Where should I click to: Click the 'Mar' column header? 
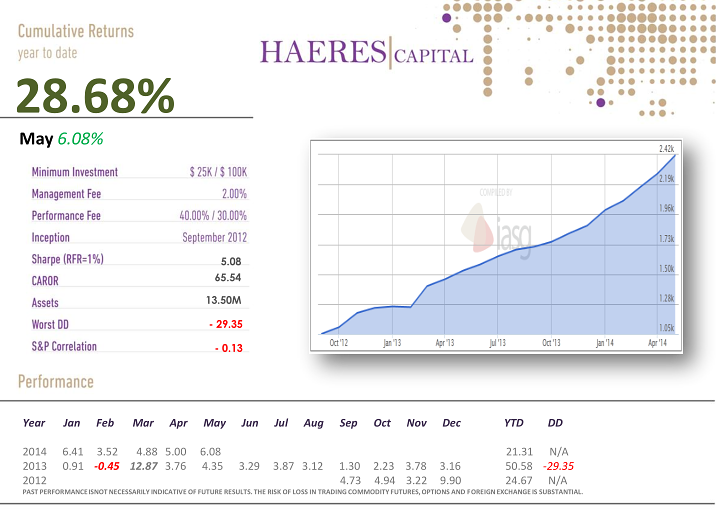(x=143, y=423)
